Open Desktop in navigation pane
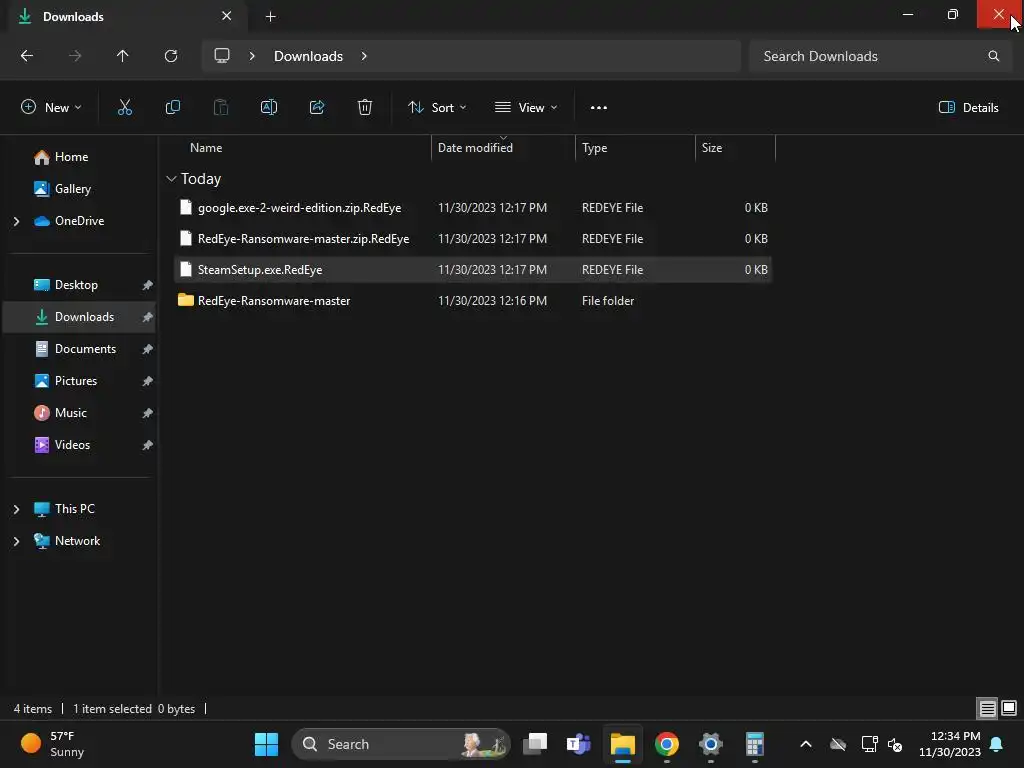Viewport: 1024px width, 768px height. point(76,285)
